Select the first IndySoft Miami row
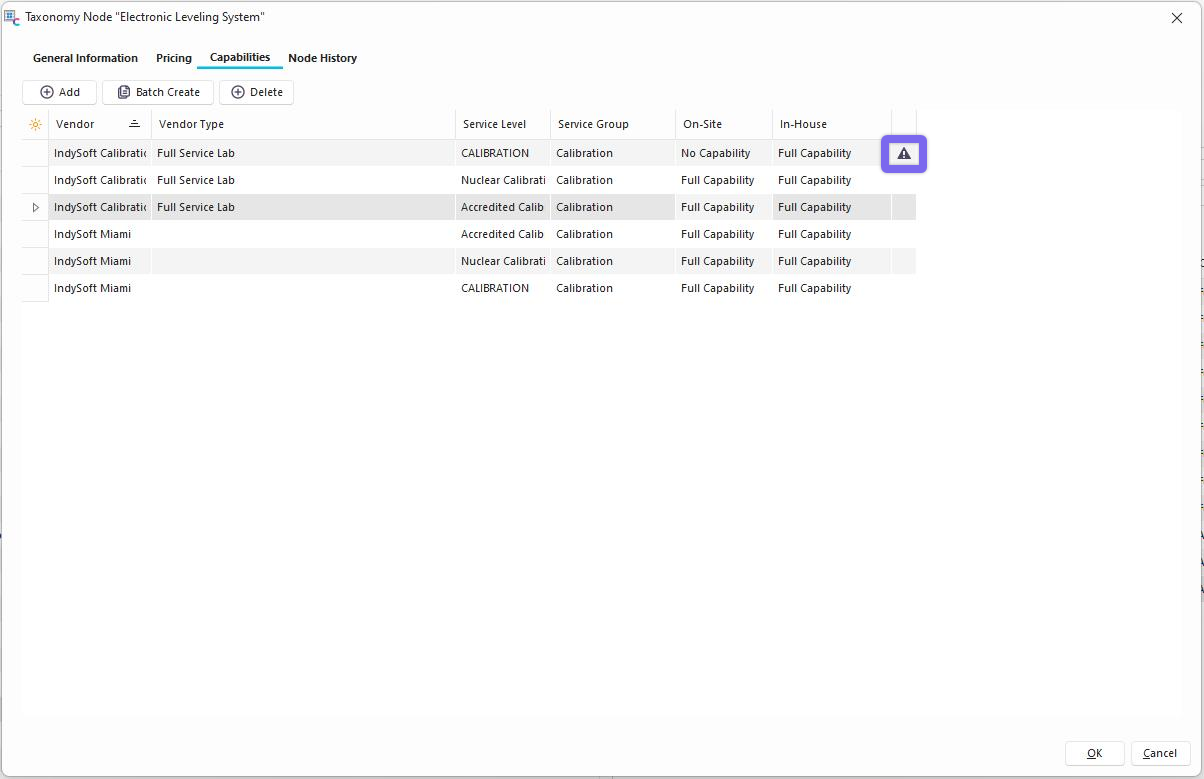This screenshot has width=1204, height=779. point(93,234)
